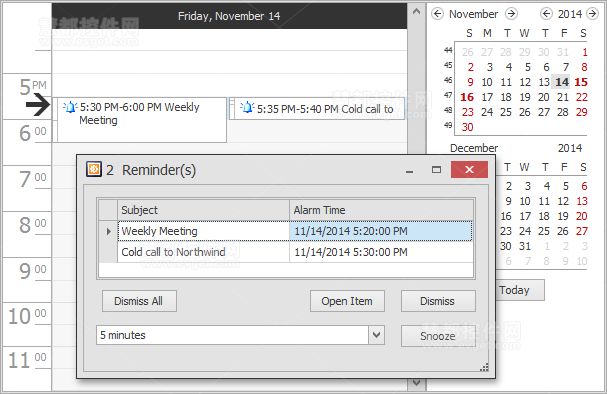Click the Reminder(s) window app icon
Screen dimensions: 607x394
(x=94, y=169)
